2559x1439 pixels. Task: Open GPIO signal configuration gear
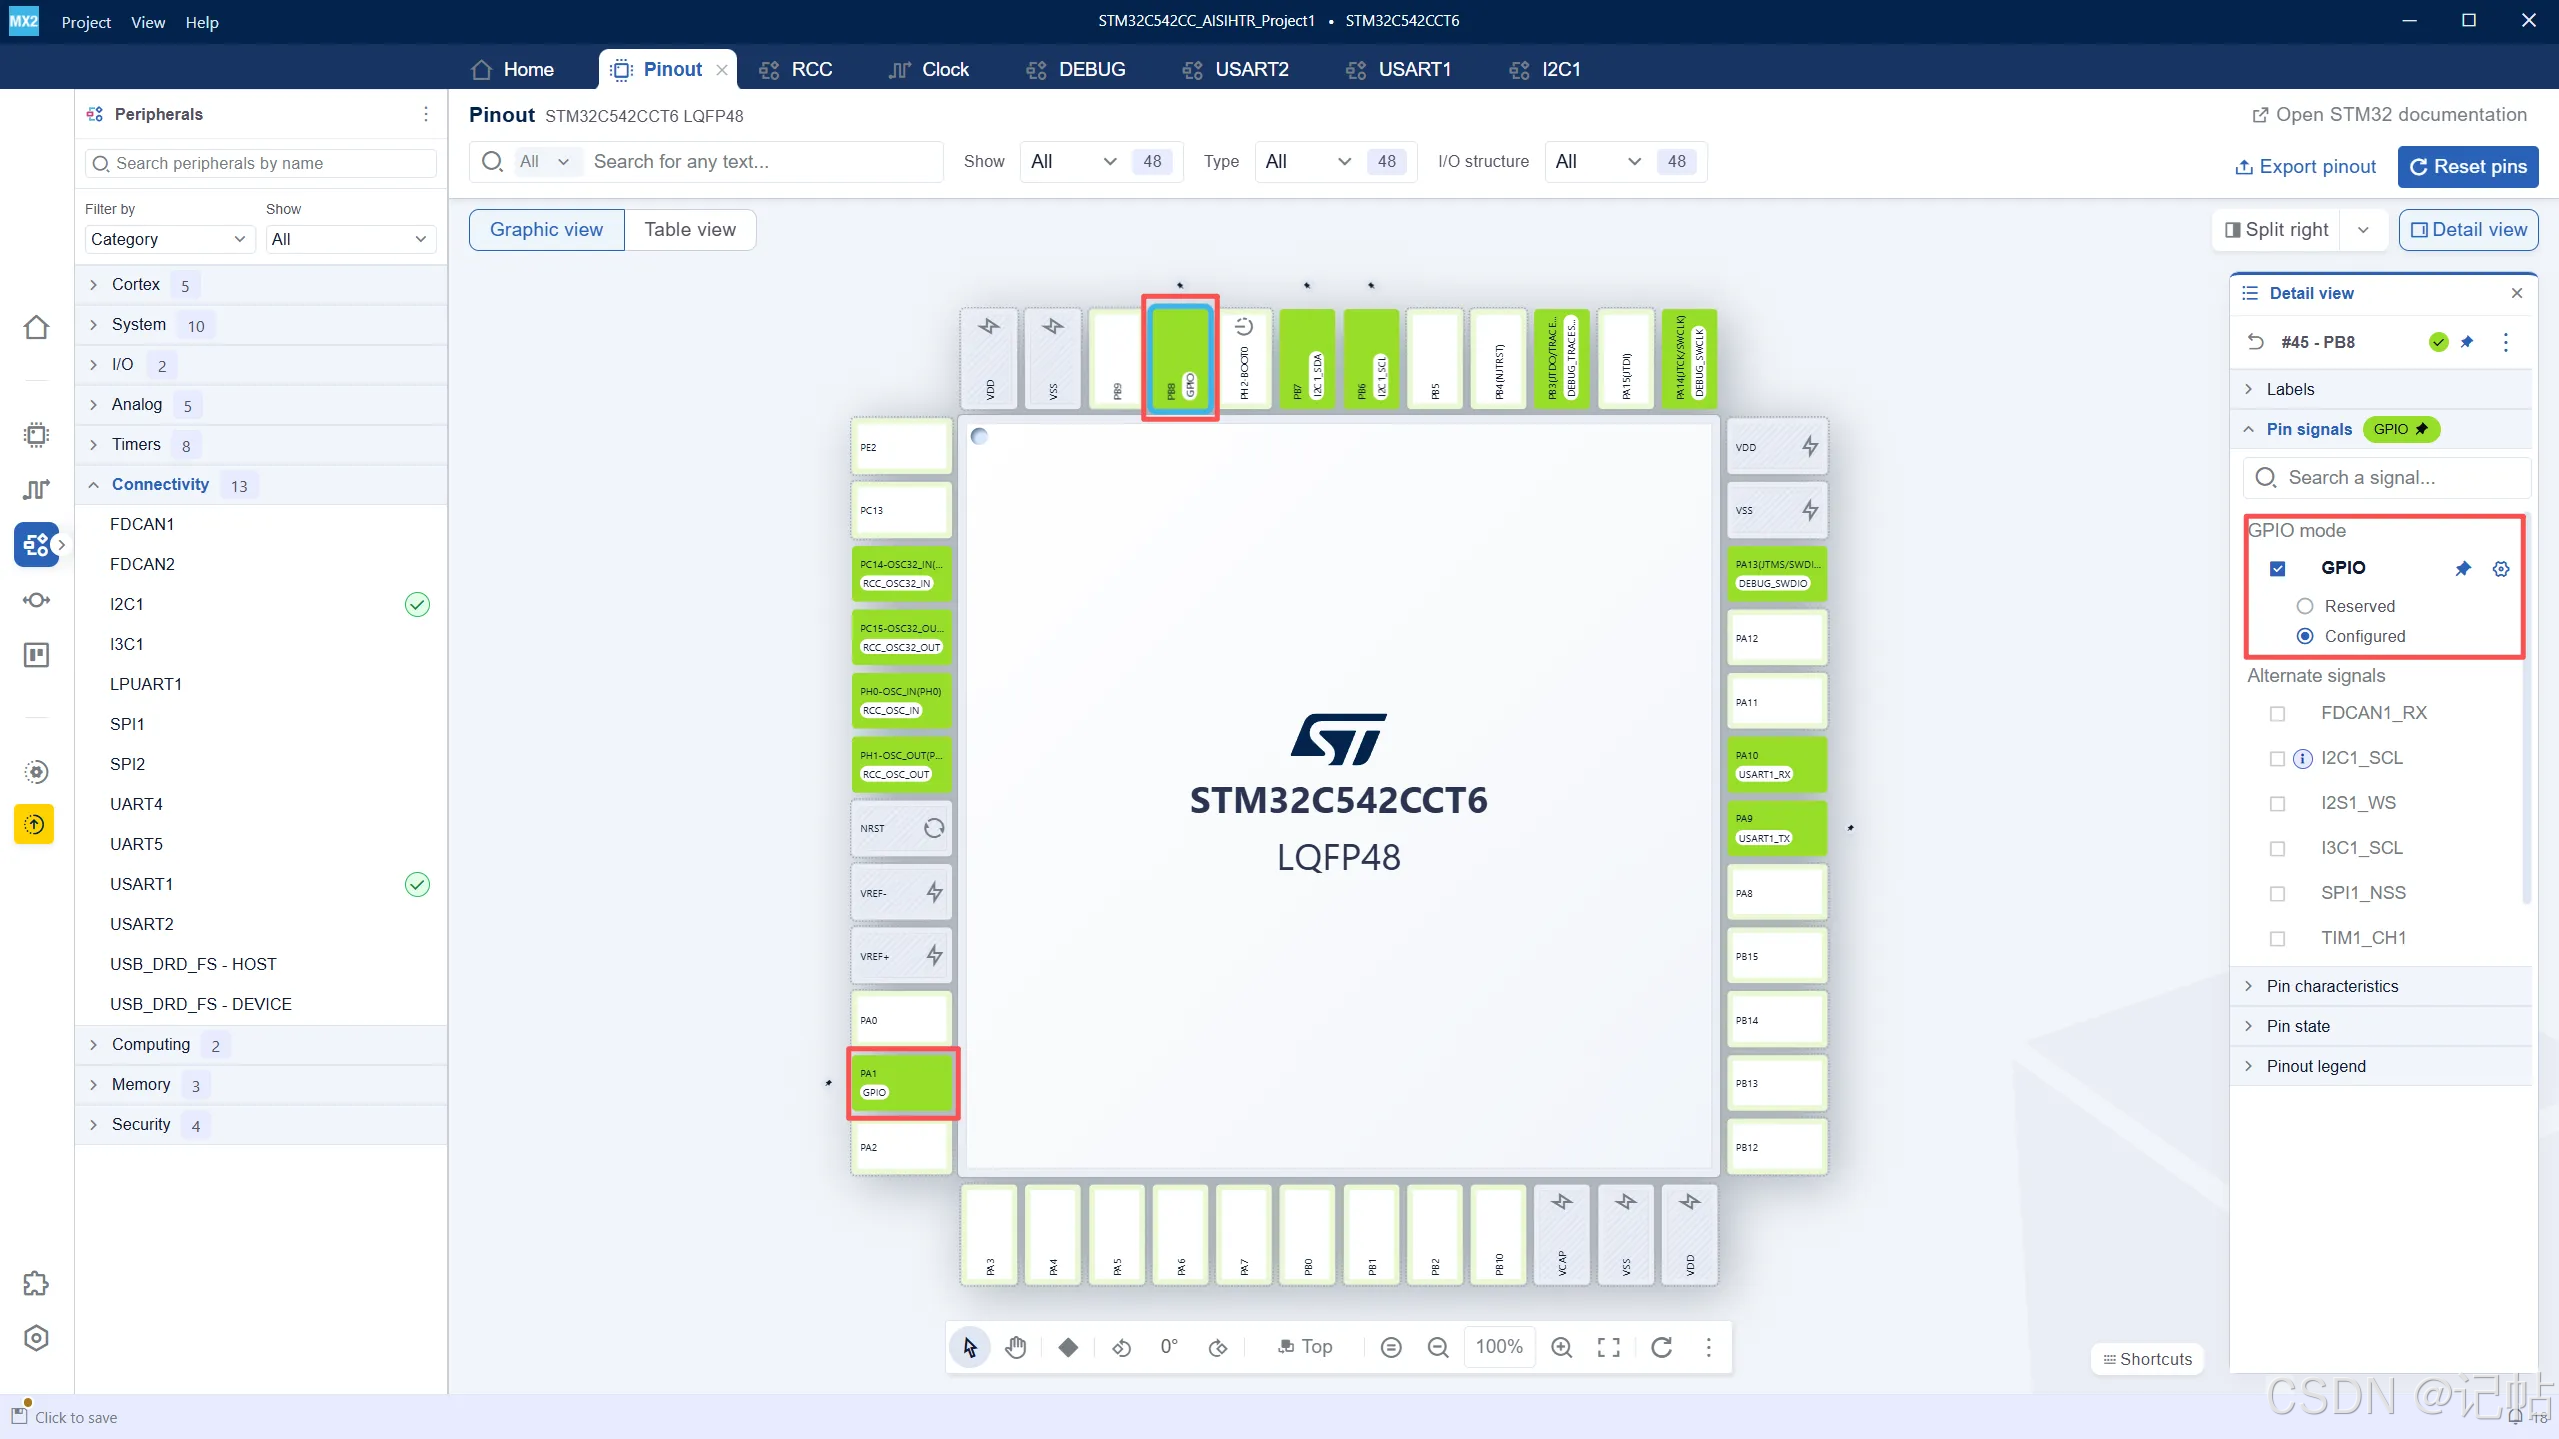(x=2501, y=568)
